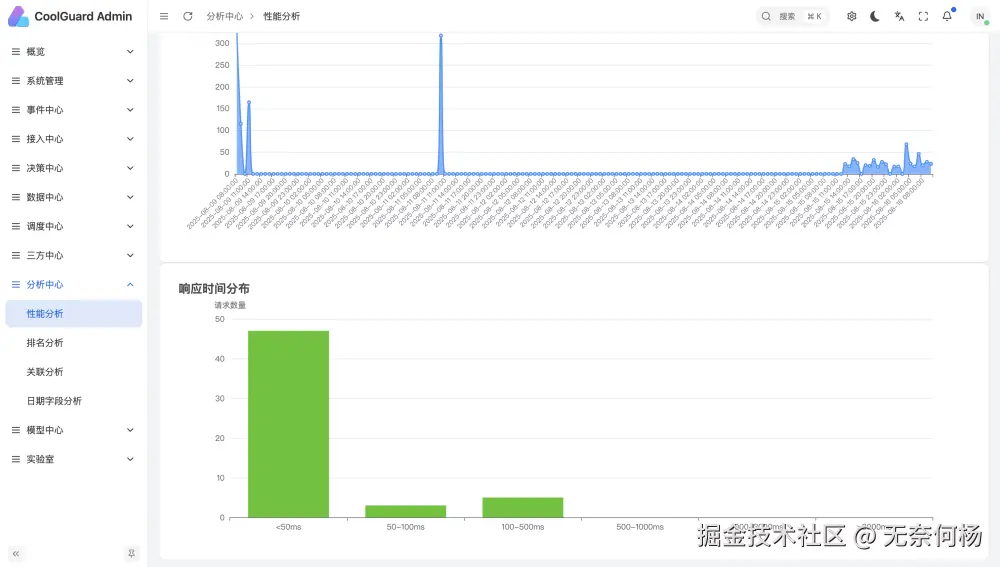Expand the 决策中心 menu chevron
Viewport: 1000px width, 567px height.
[x=130, y=168]
